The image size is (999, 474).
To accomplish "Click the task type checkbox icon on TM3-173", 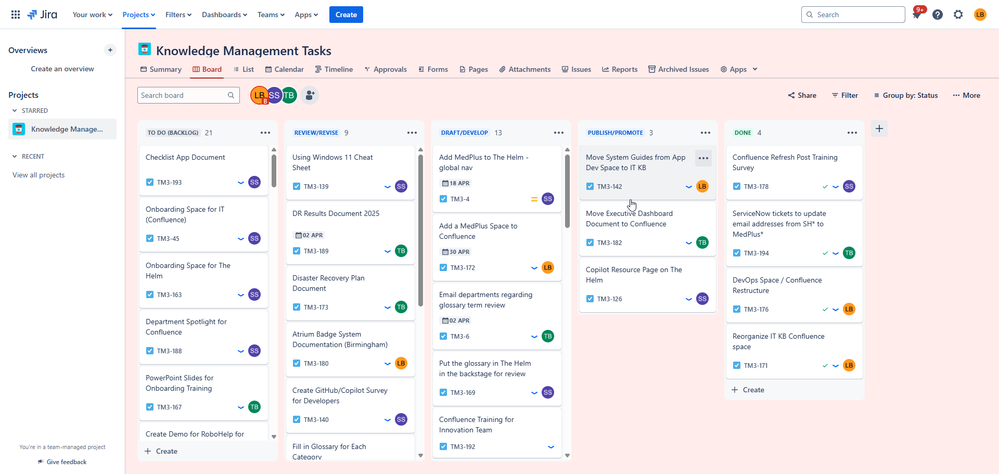I will point(296,307).
